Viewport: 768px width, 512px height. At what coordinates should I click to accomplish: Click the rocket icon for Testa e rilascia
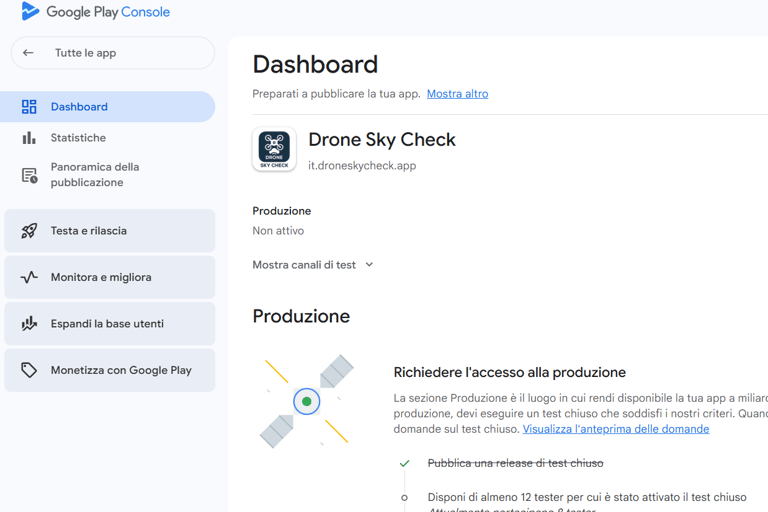(29, 231)
